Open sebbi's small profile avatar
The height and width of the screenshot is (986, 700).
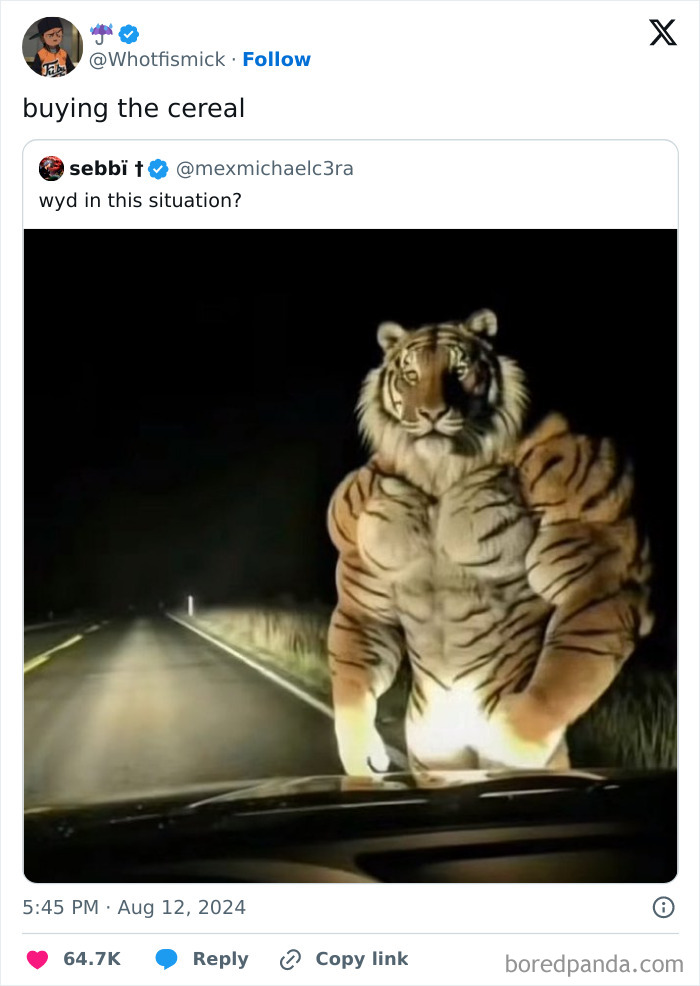click(51, 168)
